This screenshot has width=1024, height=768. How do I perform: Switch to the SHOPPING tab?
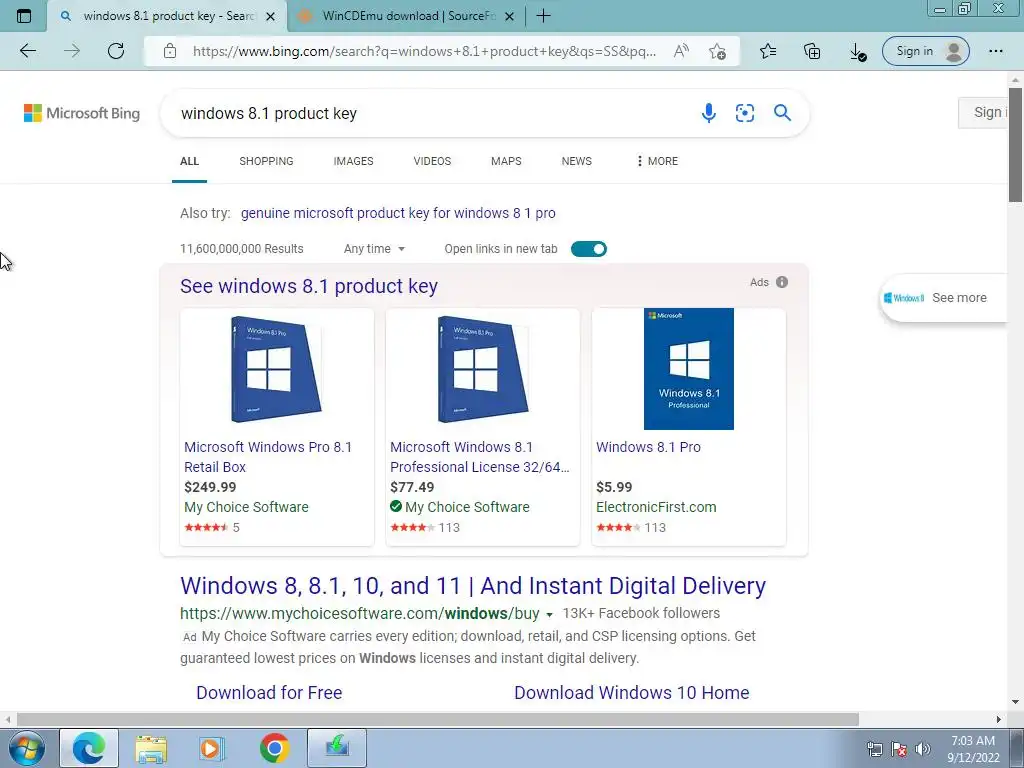[x=266, y=161]
